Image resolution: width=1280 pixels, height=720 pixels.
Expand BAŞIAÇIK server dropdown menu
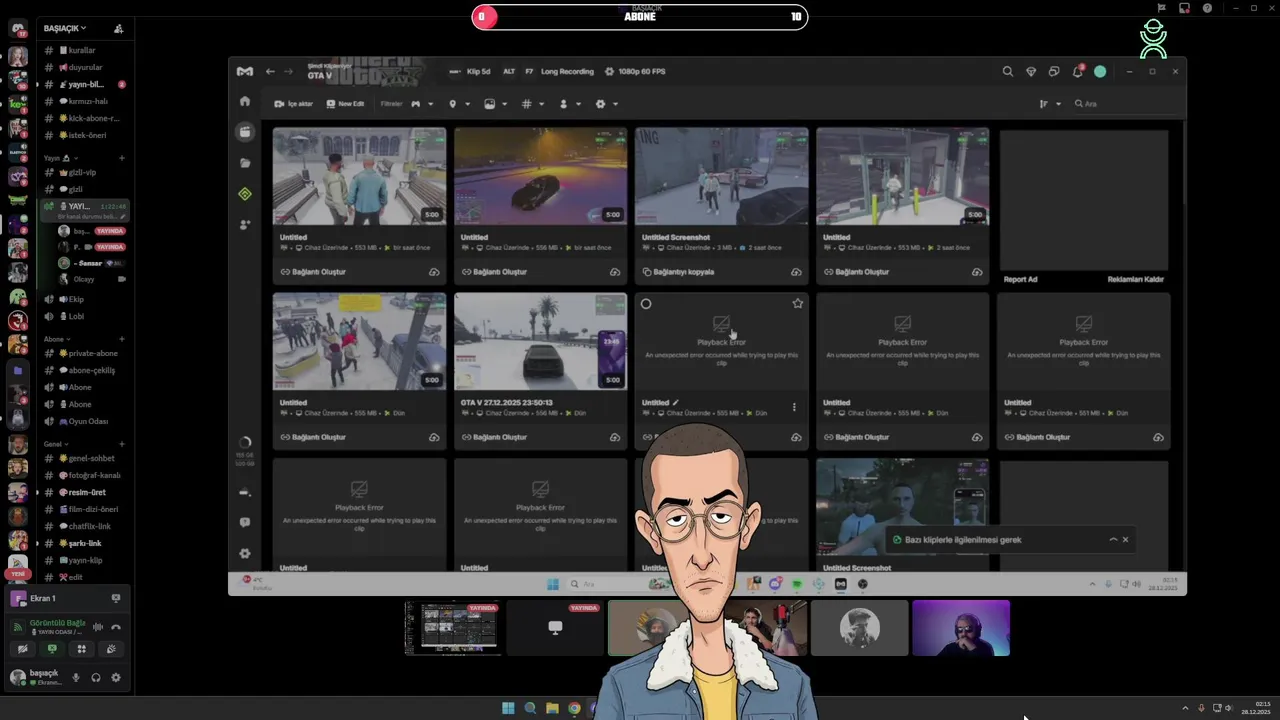pos(65,28)
